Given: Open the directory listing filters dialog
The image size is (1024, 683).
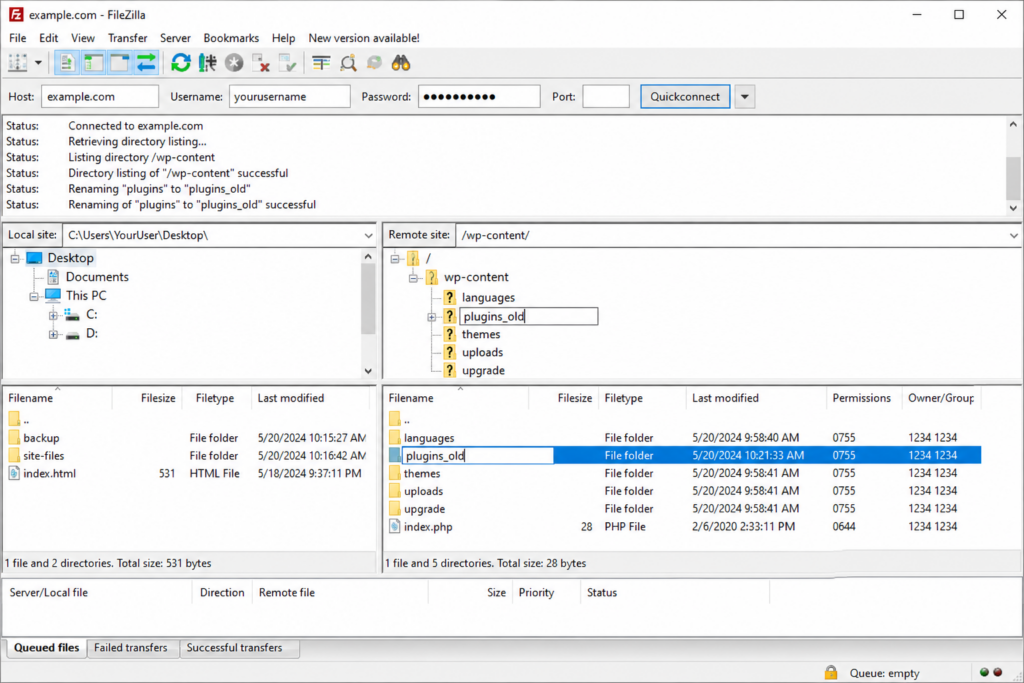Looking at the screenshot, I should (x=321, y=63).
